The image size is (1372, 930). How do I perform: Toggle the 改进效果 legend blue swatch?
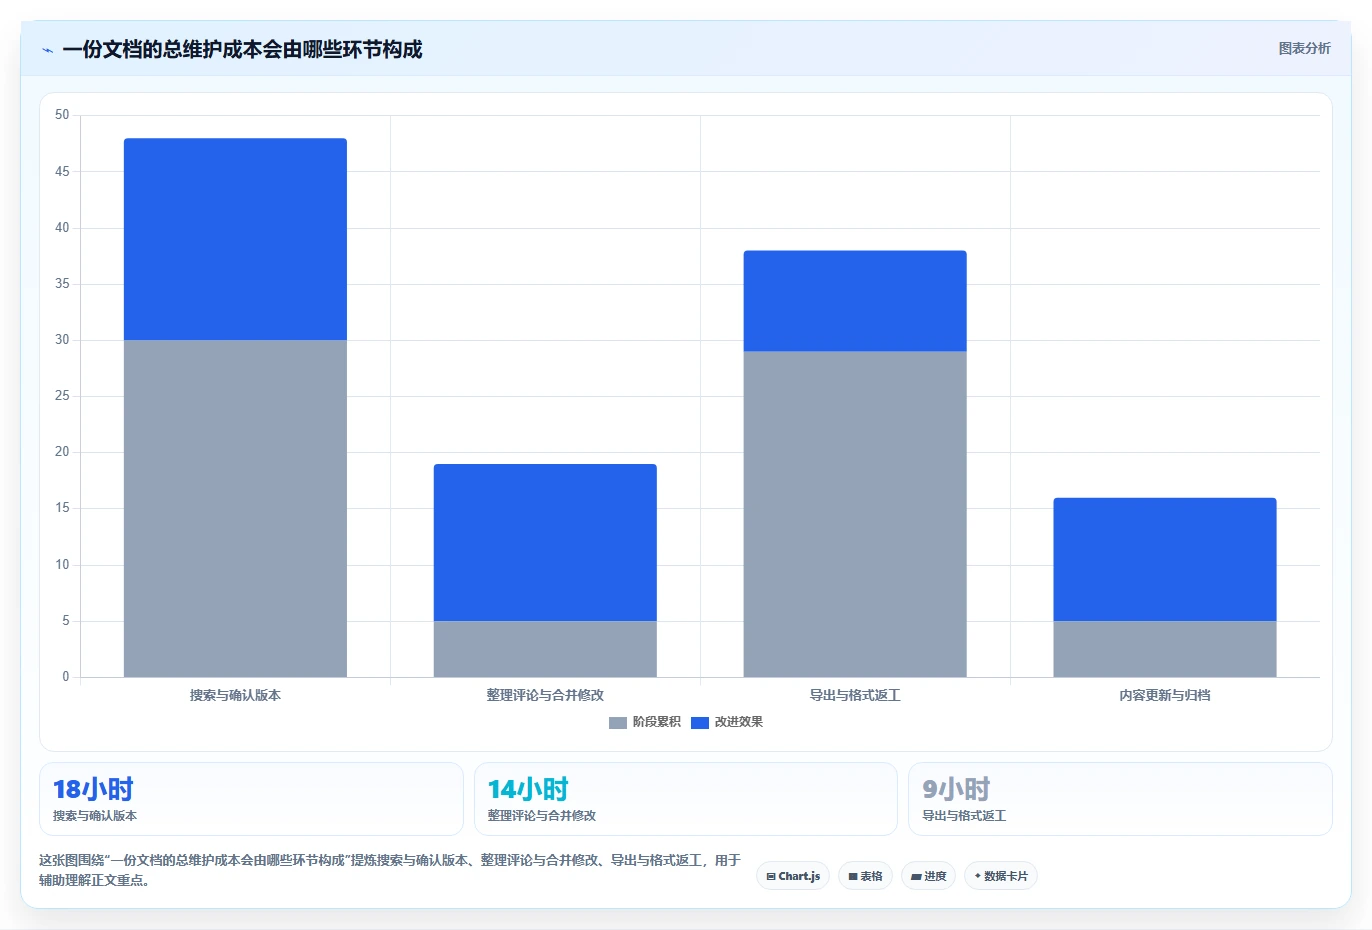(700, 722)
